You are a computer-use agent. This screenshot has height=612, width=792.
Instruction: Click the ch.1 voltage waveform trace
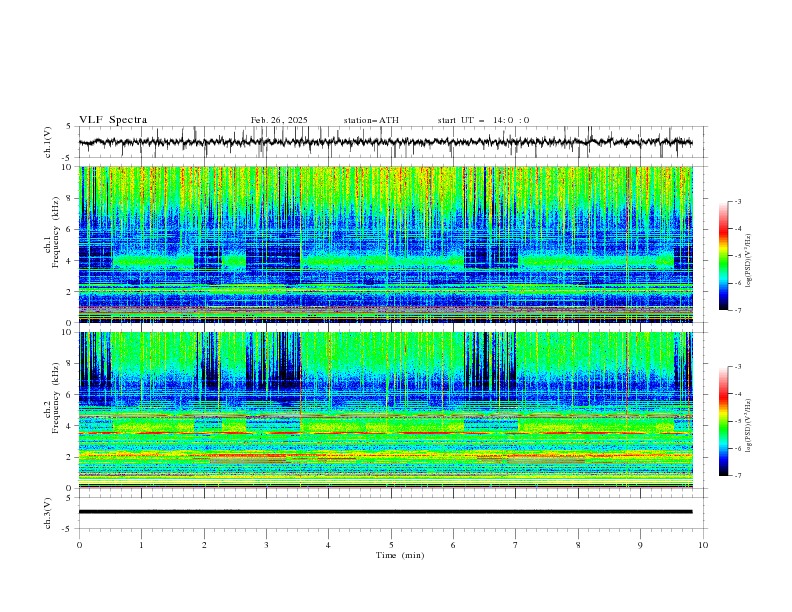coord(385,142)
